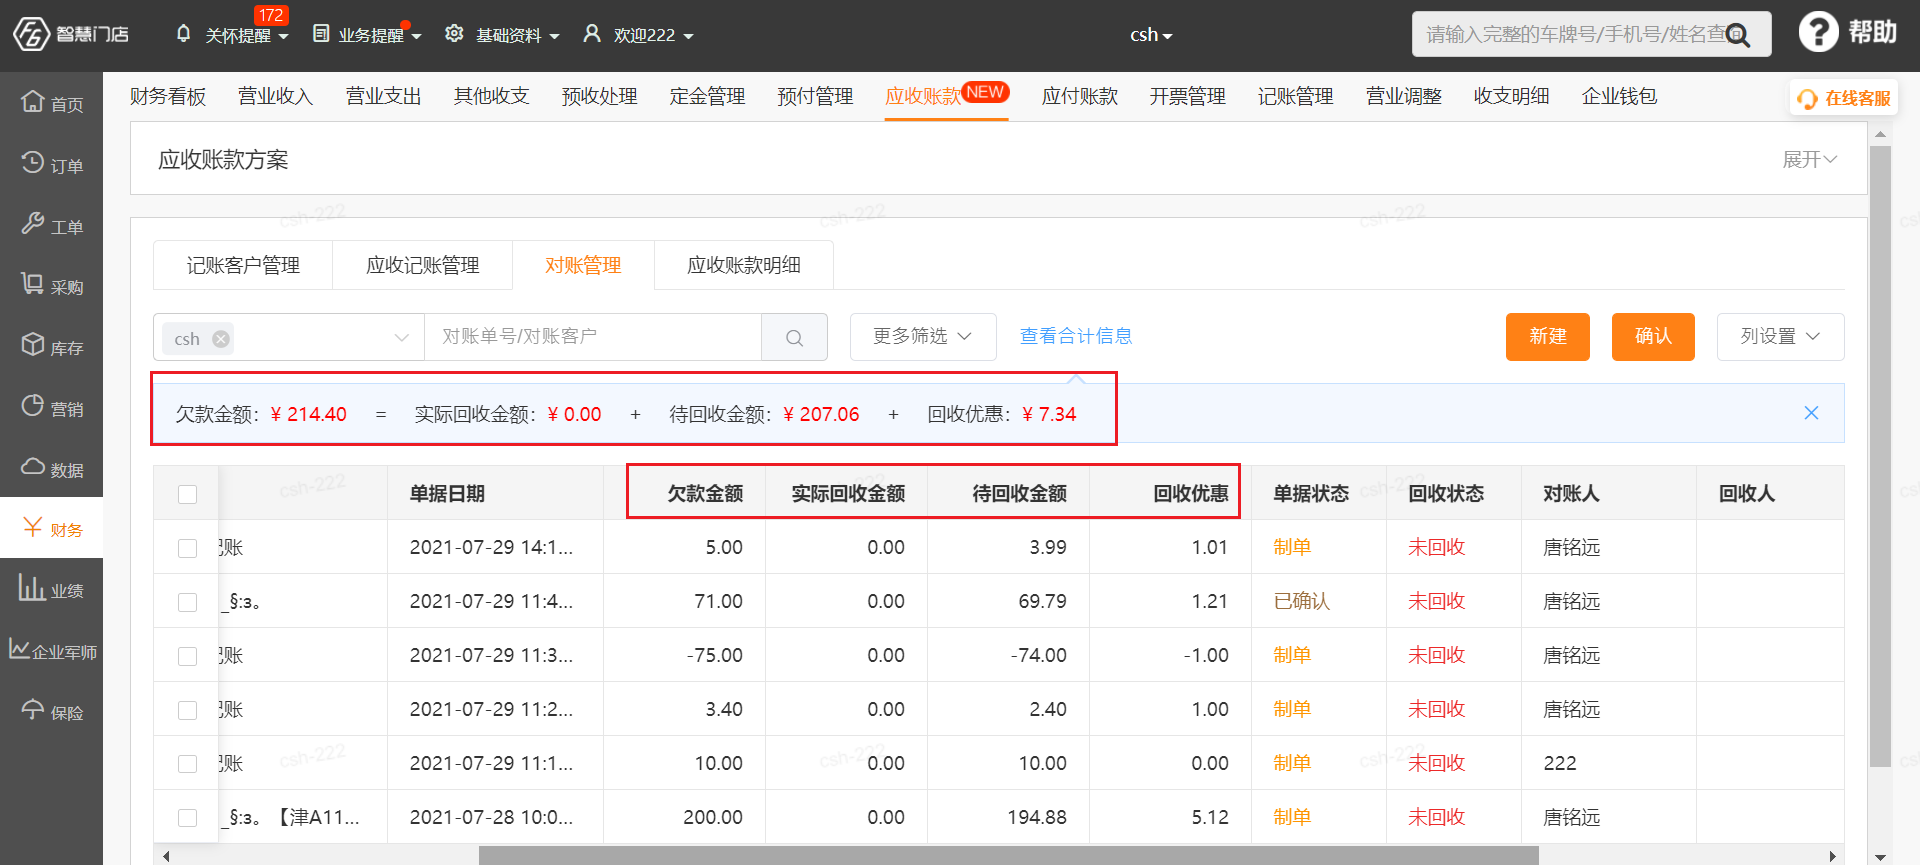Click the 预收处理 tab link
The height and width of the screenshot is (865, 1920).
(600, 96)
